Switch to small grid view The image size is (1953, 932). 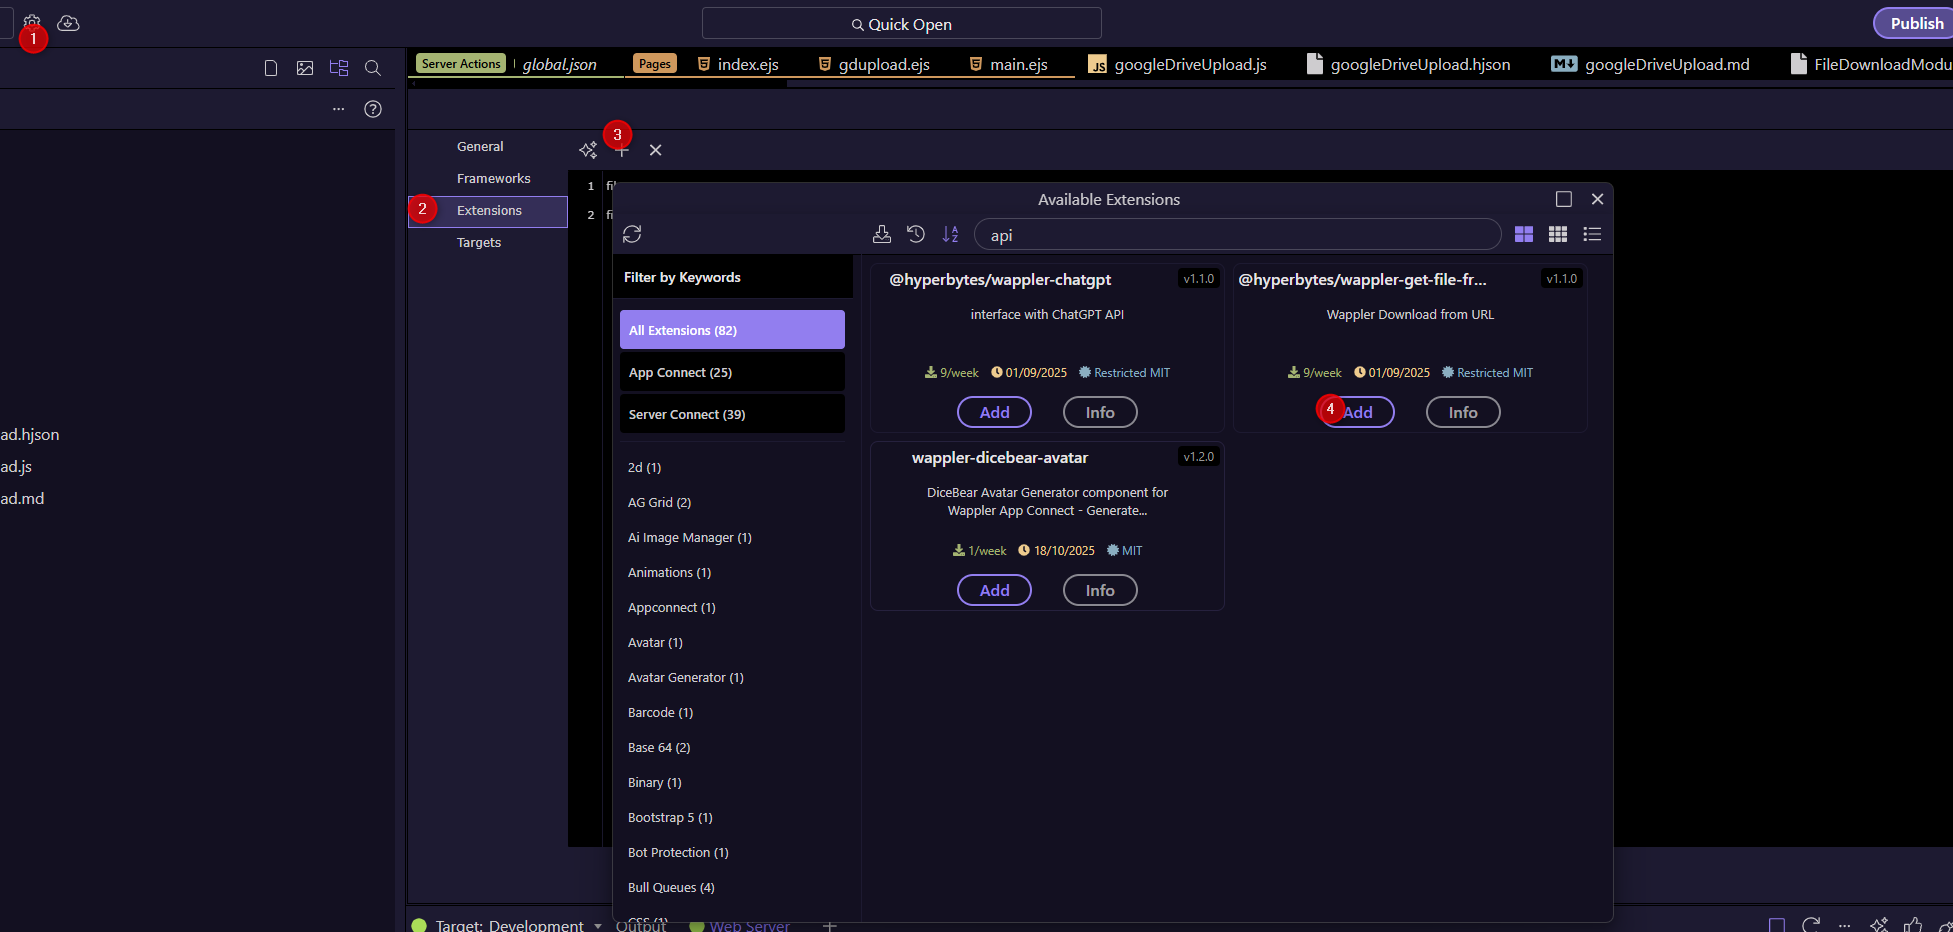point(1558,234)
